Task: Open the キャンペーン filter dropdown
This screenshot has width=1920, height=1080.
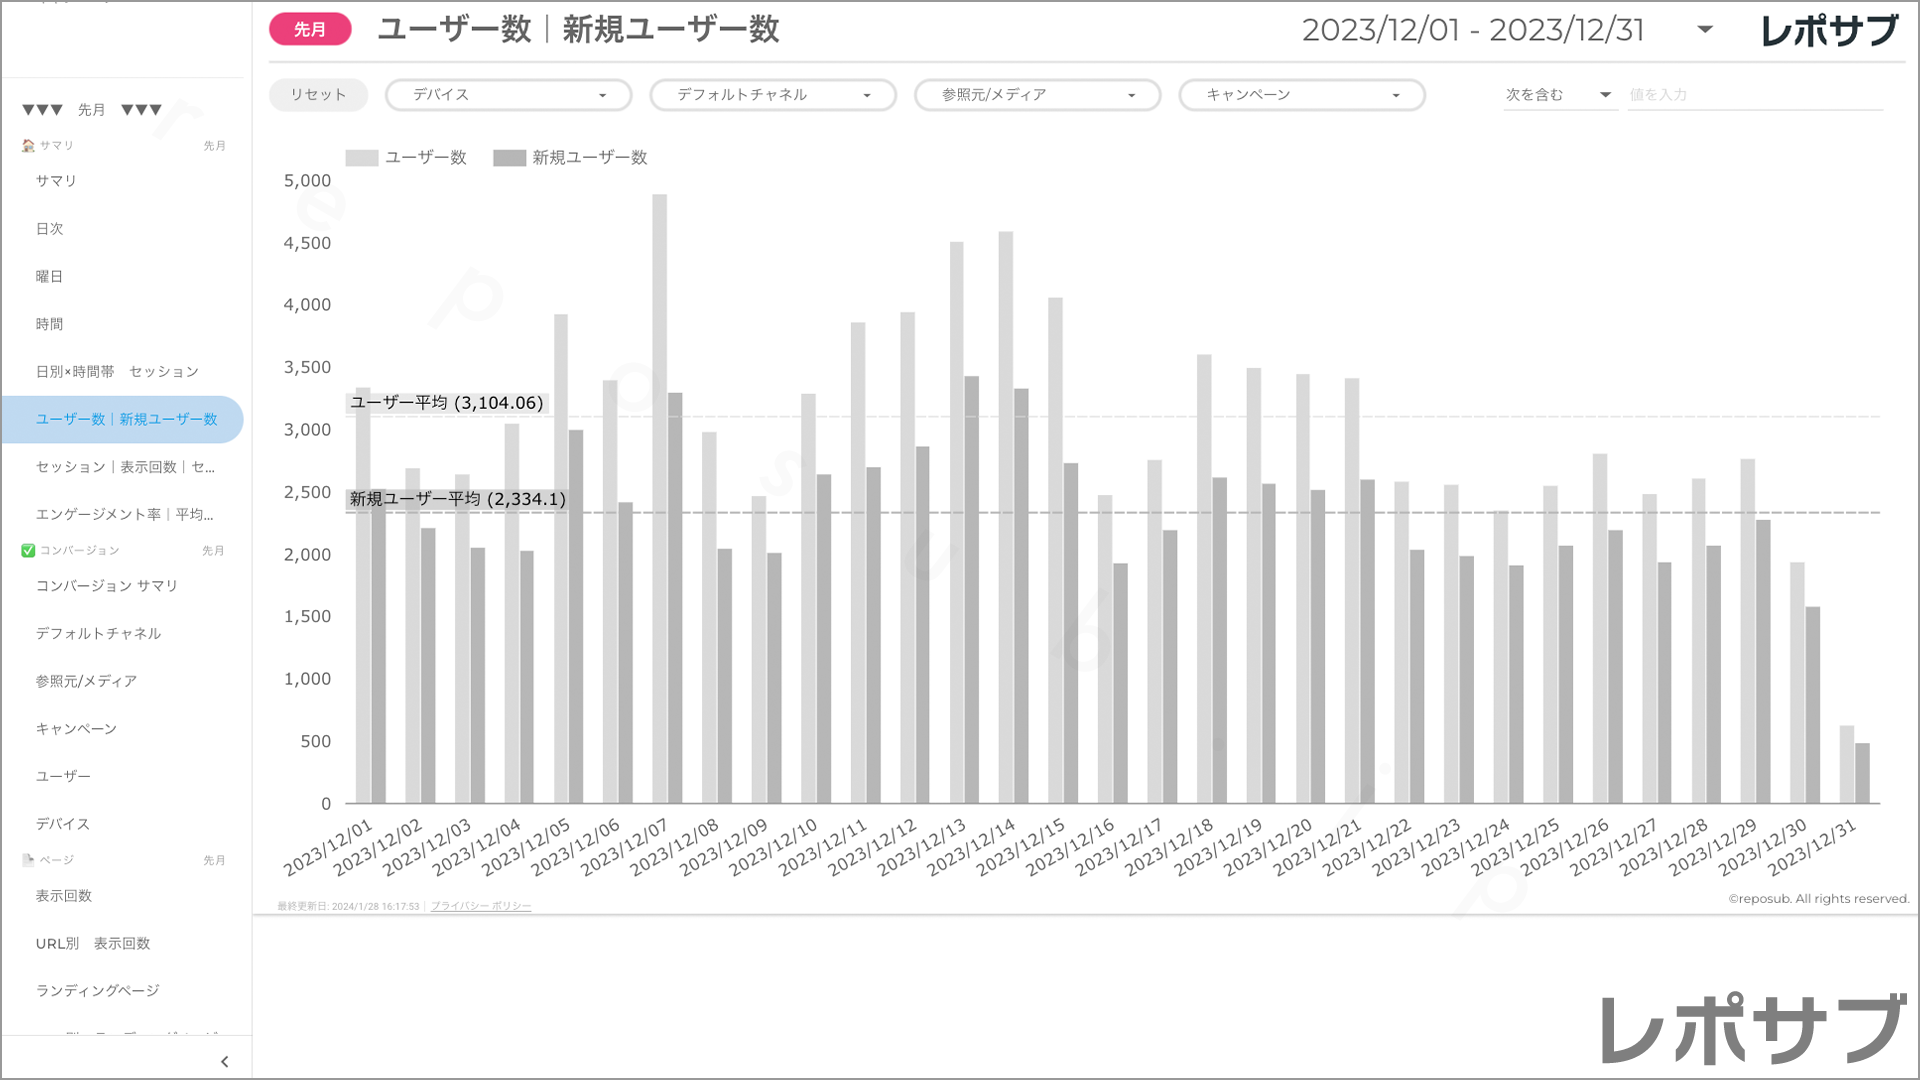Action: tap(1301, 95)
